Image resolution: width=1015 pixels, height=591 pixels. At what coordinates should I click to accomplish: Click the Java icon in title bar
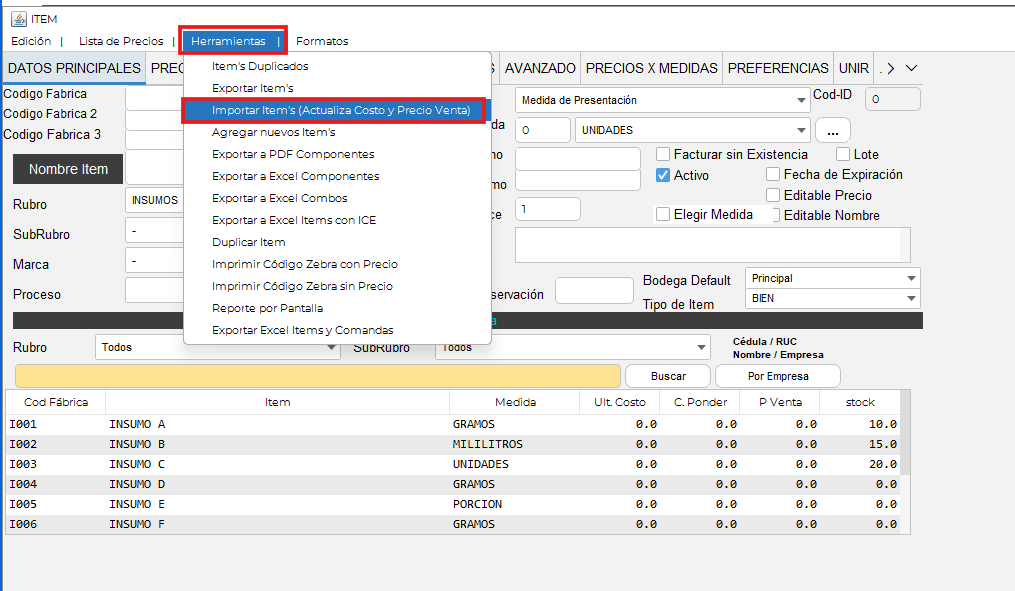[x=18, y=20]
